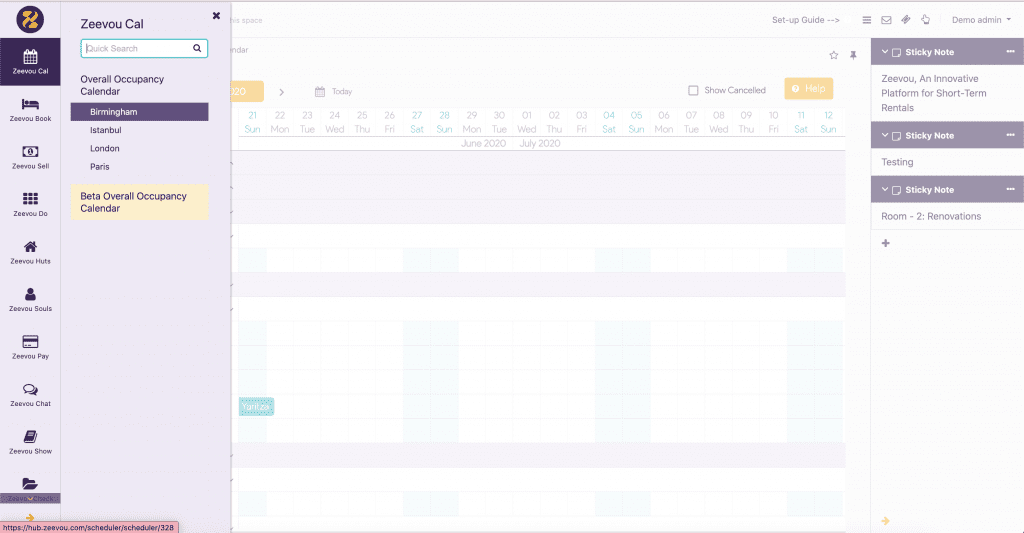Open Zeevou Chat module
Screen dimensions: 1024x533
pyautogui.click(x=30, y=395)
